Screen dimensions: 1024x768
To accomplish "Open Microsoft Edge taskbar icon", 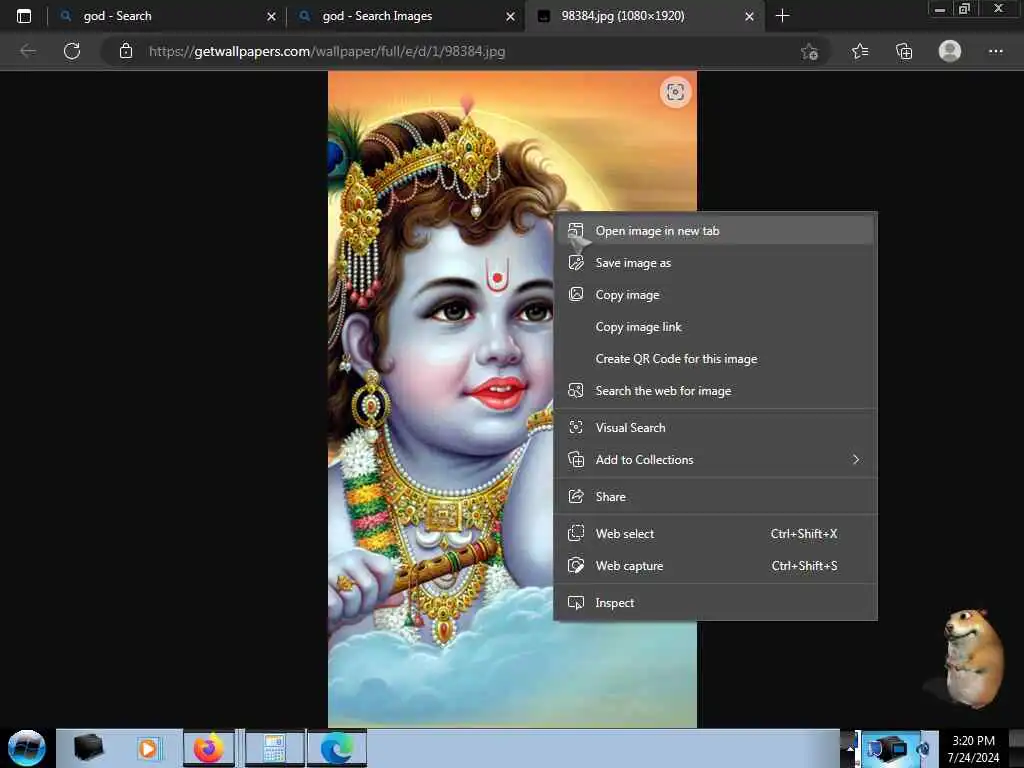I will [x=337, y=748].
